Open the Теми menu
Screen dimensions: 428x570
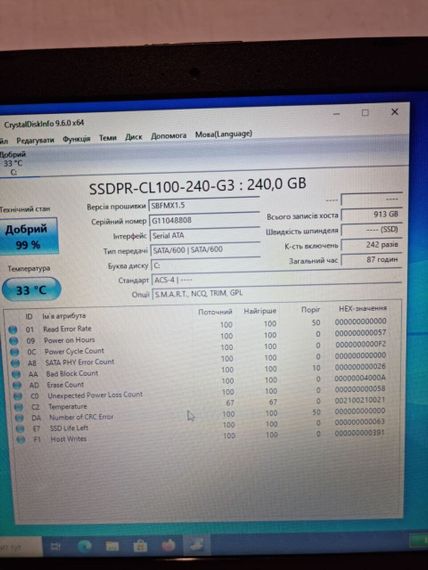click(108, 138)
